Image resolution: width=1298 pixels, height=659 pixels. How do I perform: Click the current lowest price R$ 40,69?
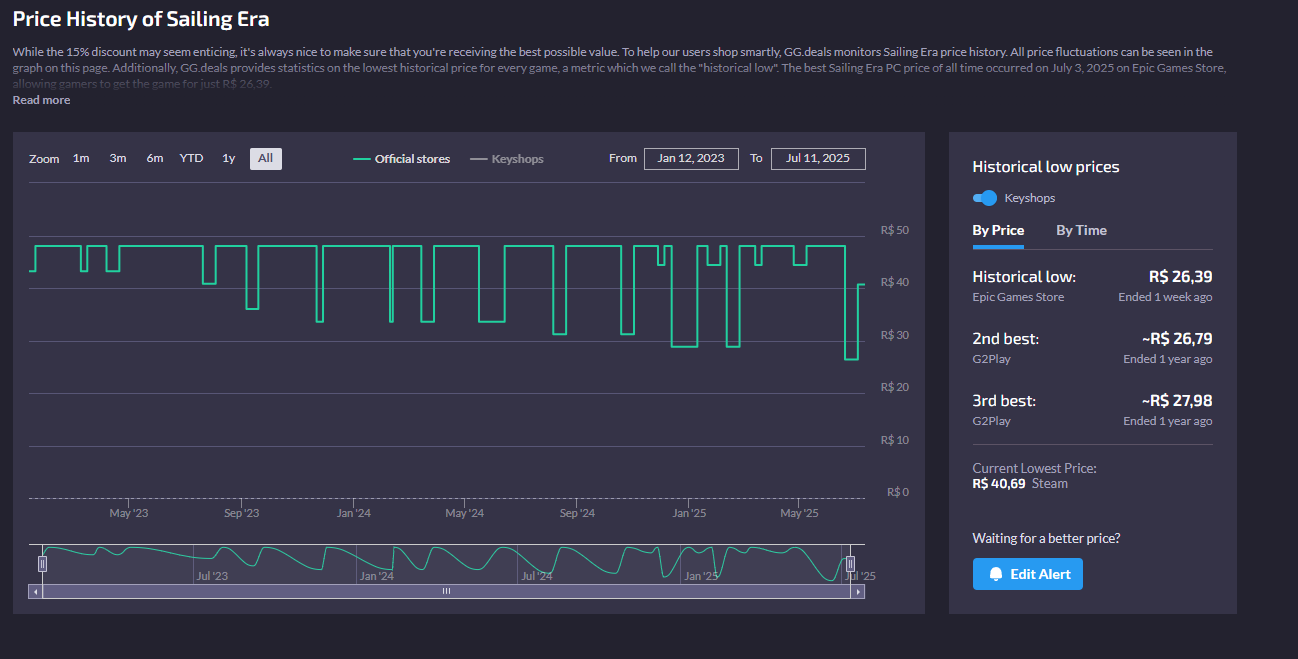tap(999, 484)
